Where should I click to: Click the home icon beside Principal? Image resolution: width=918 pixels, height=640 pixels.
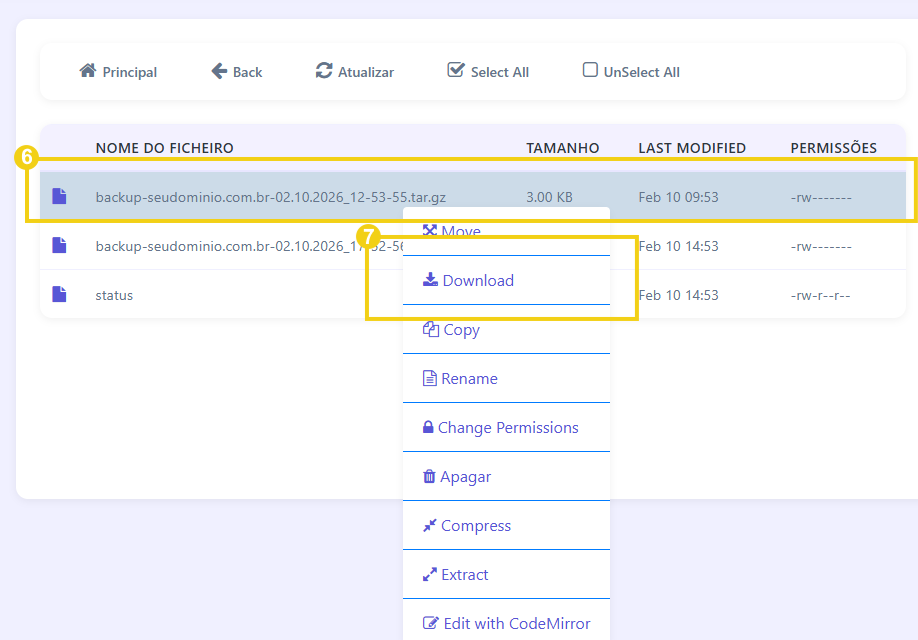click(86, 71)
